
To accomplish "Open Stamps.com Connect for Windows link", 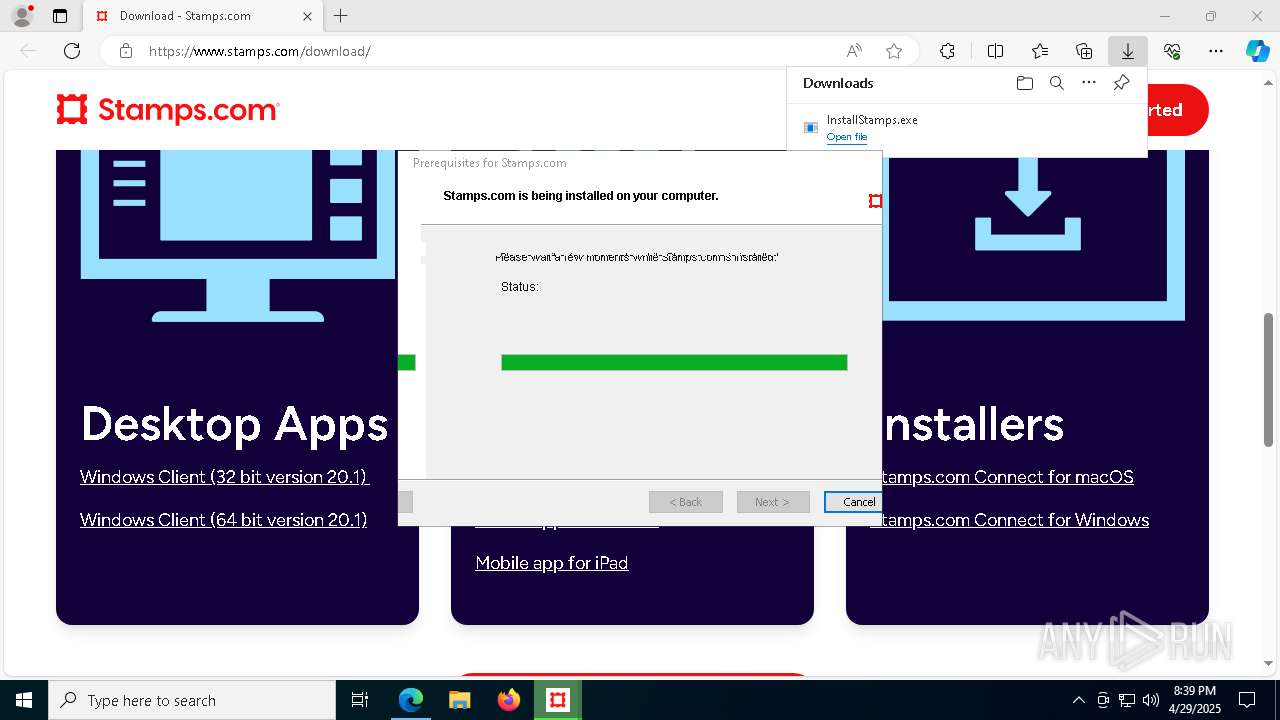I will point(1015,520).
